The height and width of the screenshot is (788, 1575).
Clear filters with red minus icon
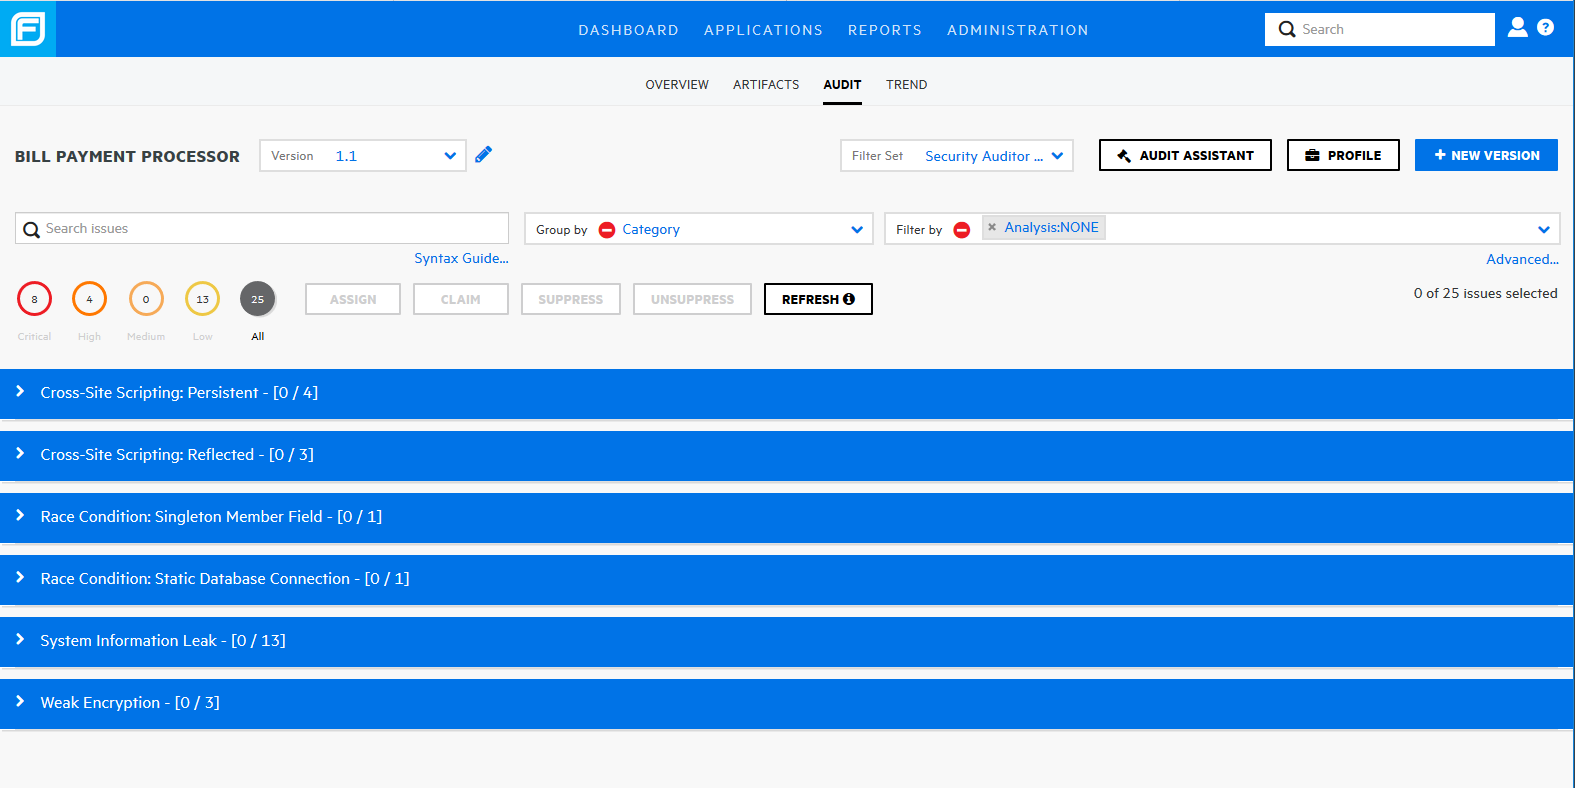[x=962, y=230]
